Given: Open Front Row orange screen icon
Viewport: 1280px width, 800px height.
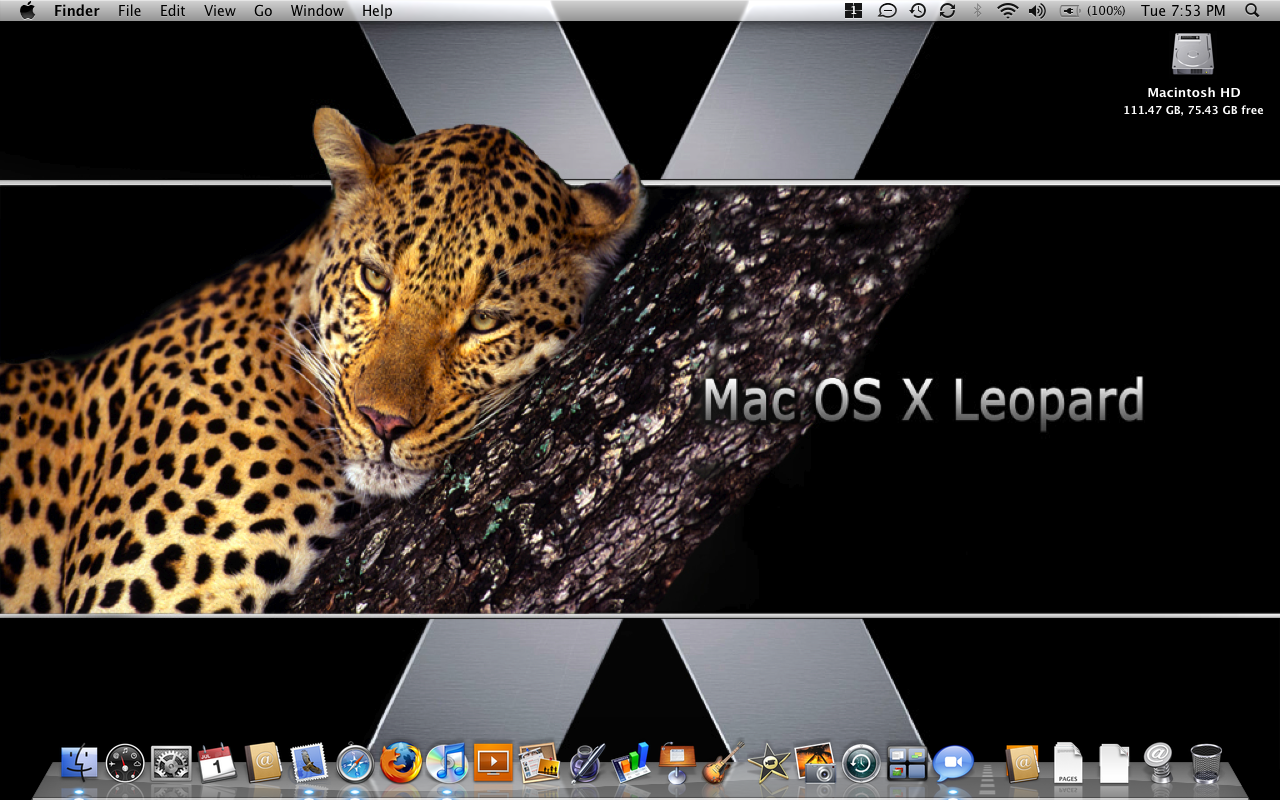Looking at the screenshot, I should tap(493, 763).
